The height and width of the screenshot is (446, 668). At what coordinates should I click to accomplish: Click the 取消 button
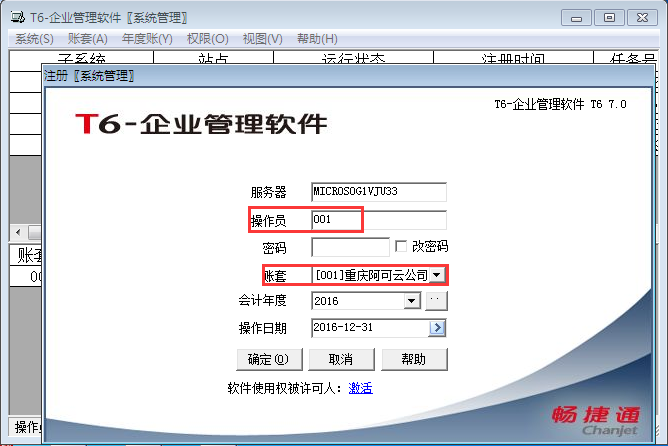(343, 359)
